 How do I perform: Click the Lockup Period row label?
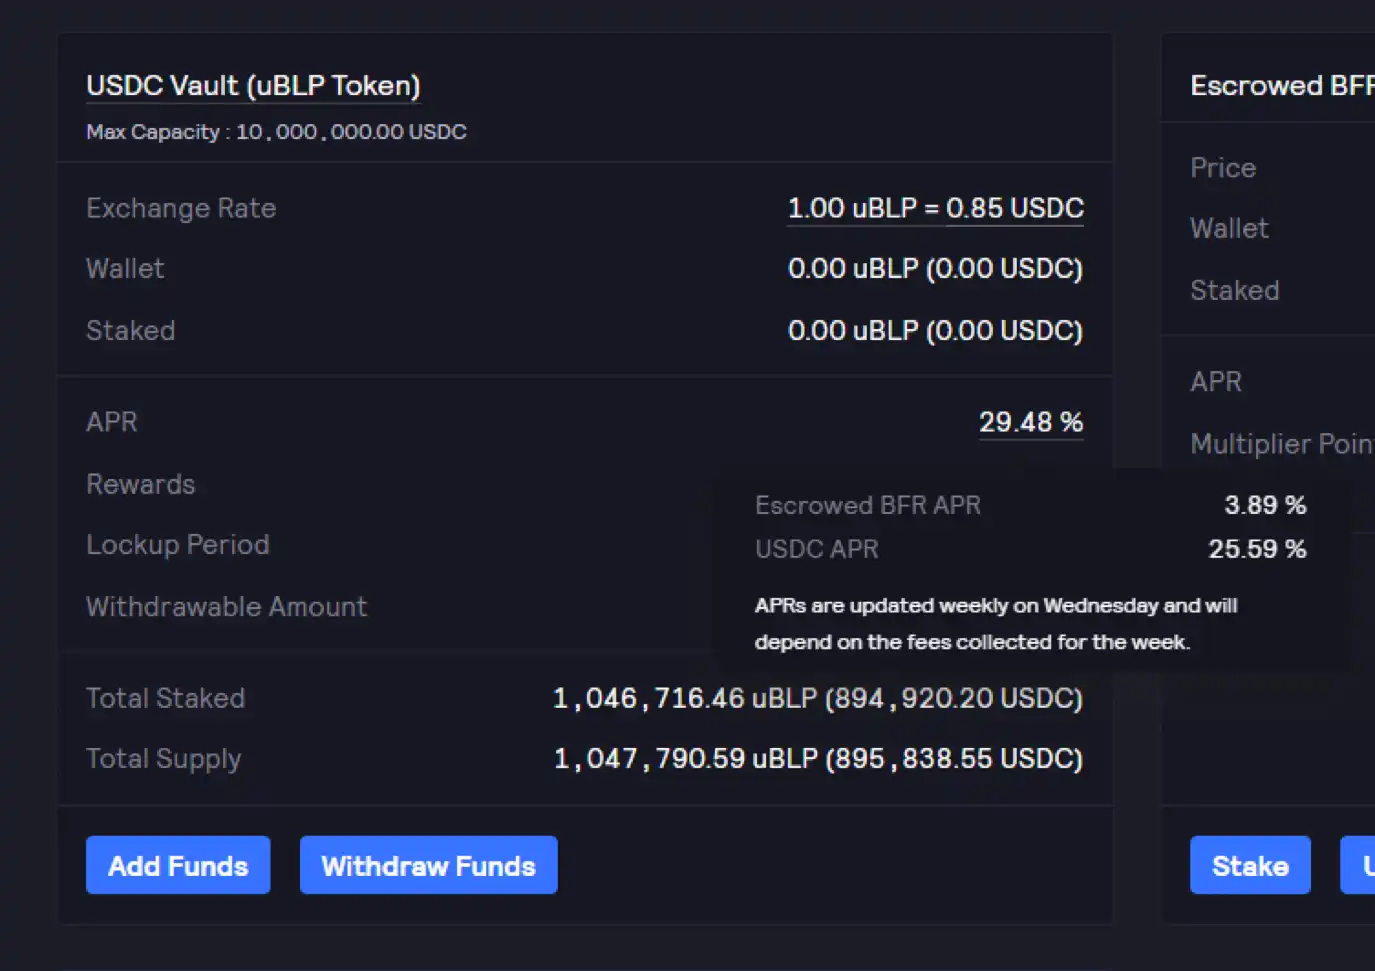pos(178,545)
